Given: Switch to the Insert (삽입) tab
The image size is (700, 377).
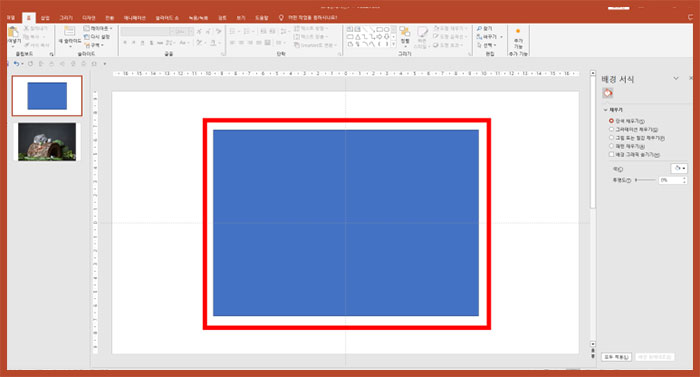Looking at the screenshot, I should pyautogui.click(x=45, y=17).
